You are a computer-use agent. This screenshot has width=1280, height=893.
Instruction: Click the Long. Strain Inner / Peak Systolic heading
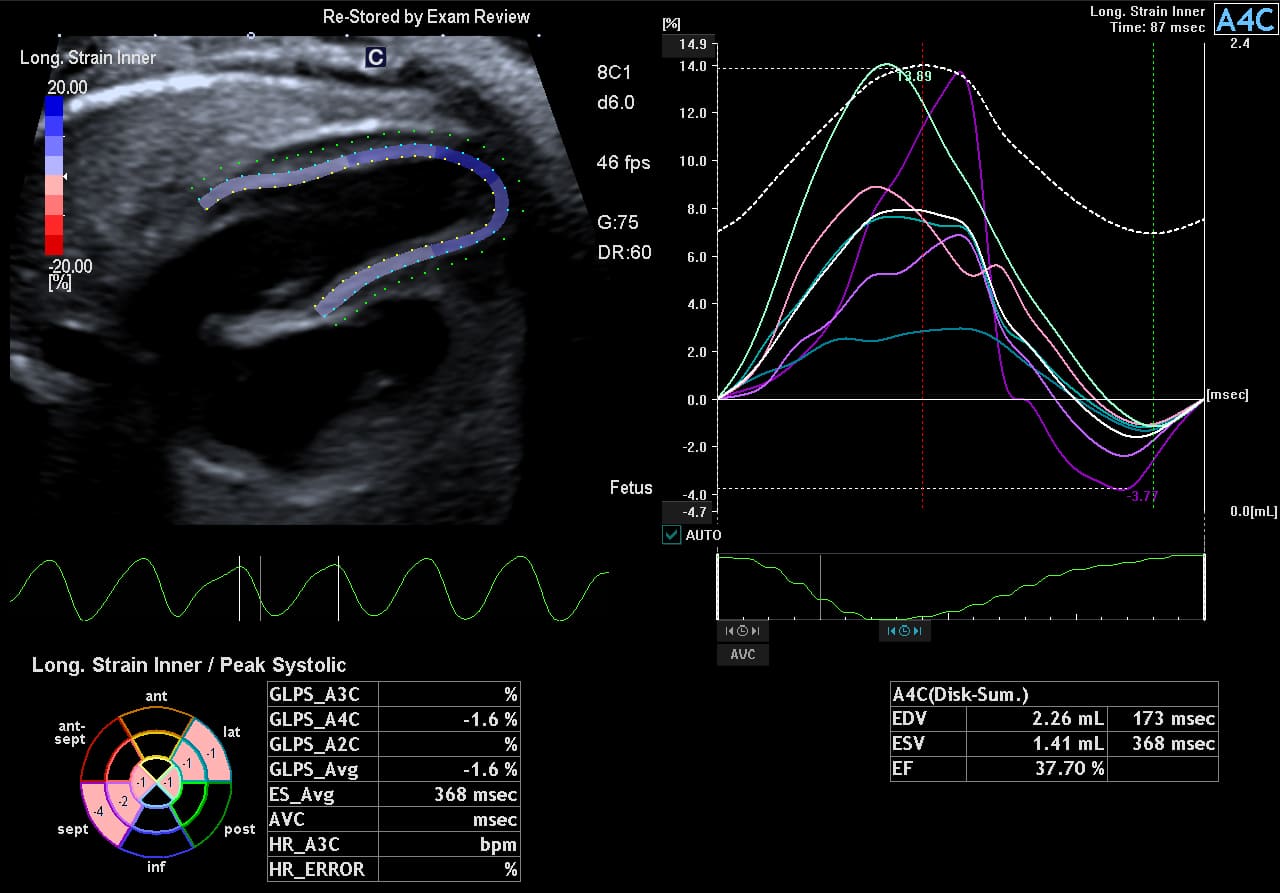[x=189, y=665]
